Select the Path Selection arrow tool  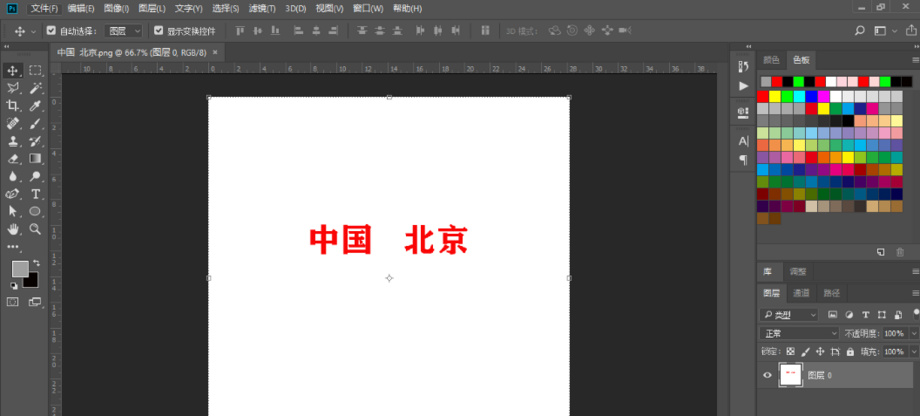[x=13, y=211]
